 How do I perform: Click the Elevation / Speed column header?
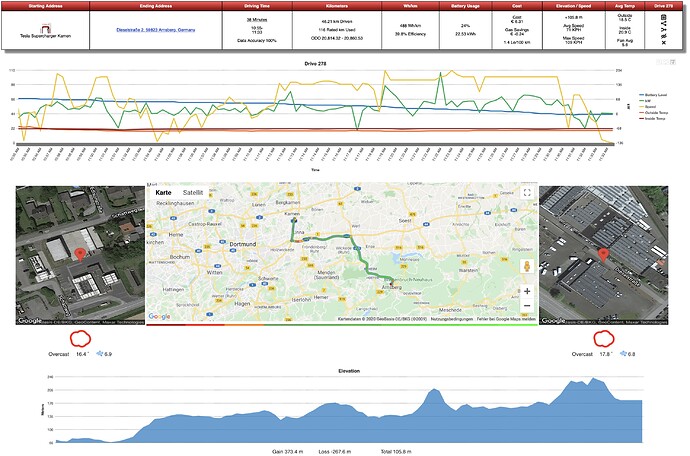tap(574, 6)
